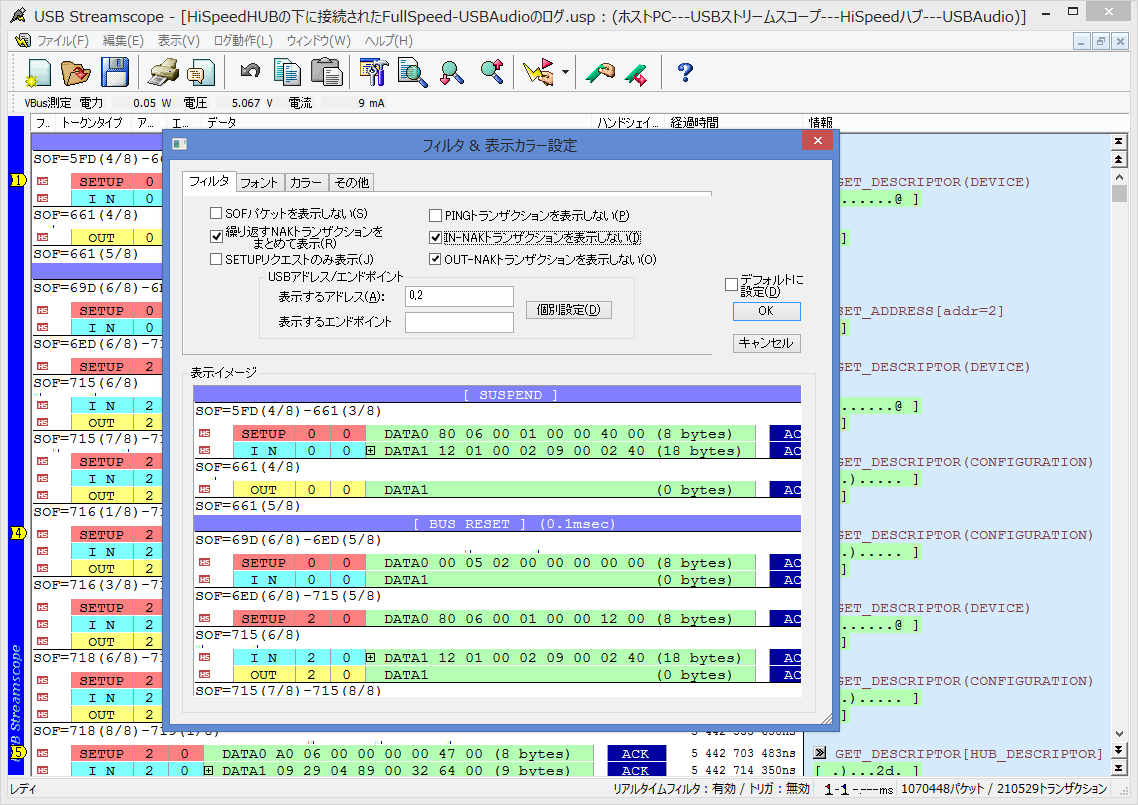Image resolution: width=1138 pixels, height=805 pixels.
Task: Switch to the フォント tab
Action: 259,183
